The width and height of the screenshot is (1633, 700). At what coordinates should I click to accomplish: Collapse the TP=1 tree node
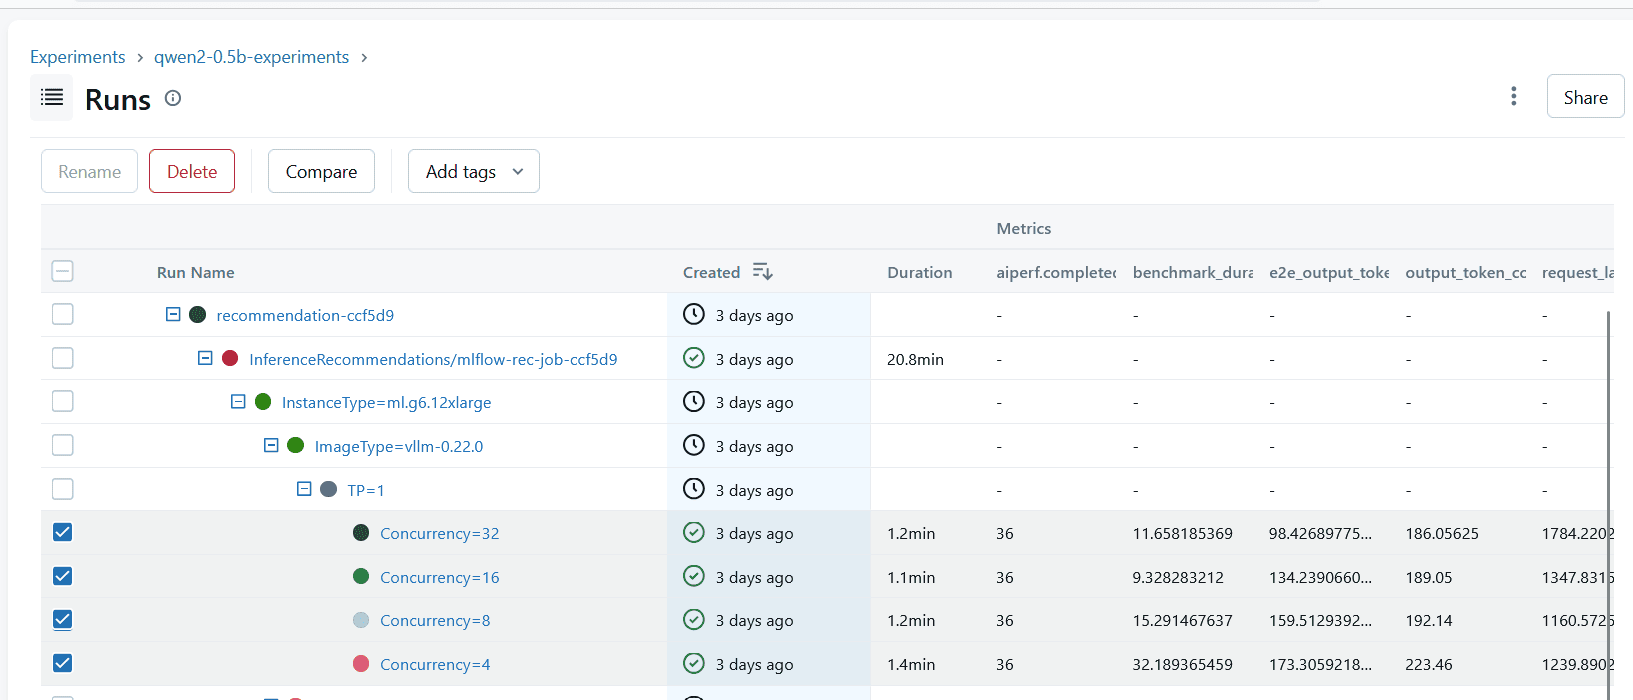pos(304,489)
